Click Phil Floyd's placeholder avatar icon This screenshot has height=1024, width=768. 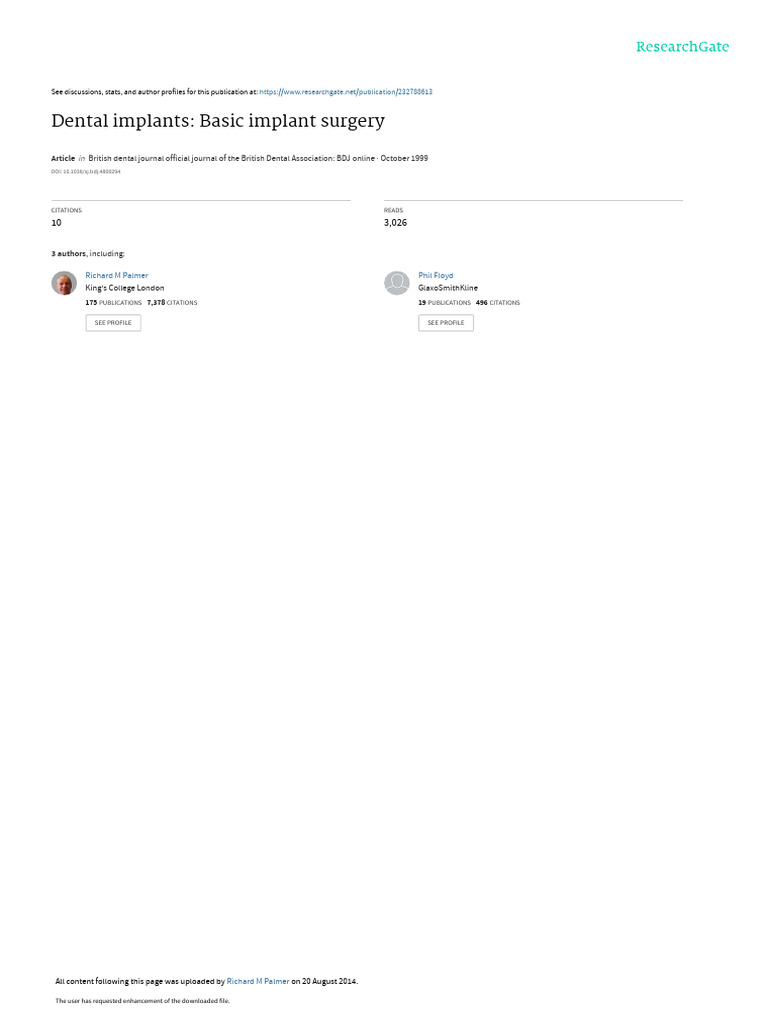click(396, 283)
